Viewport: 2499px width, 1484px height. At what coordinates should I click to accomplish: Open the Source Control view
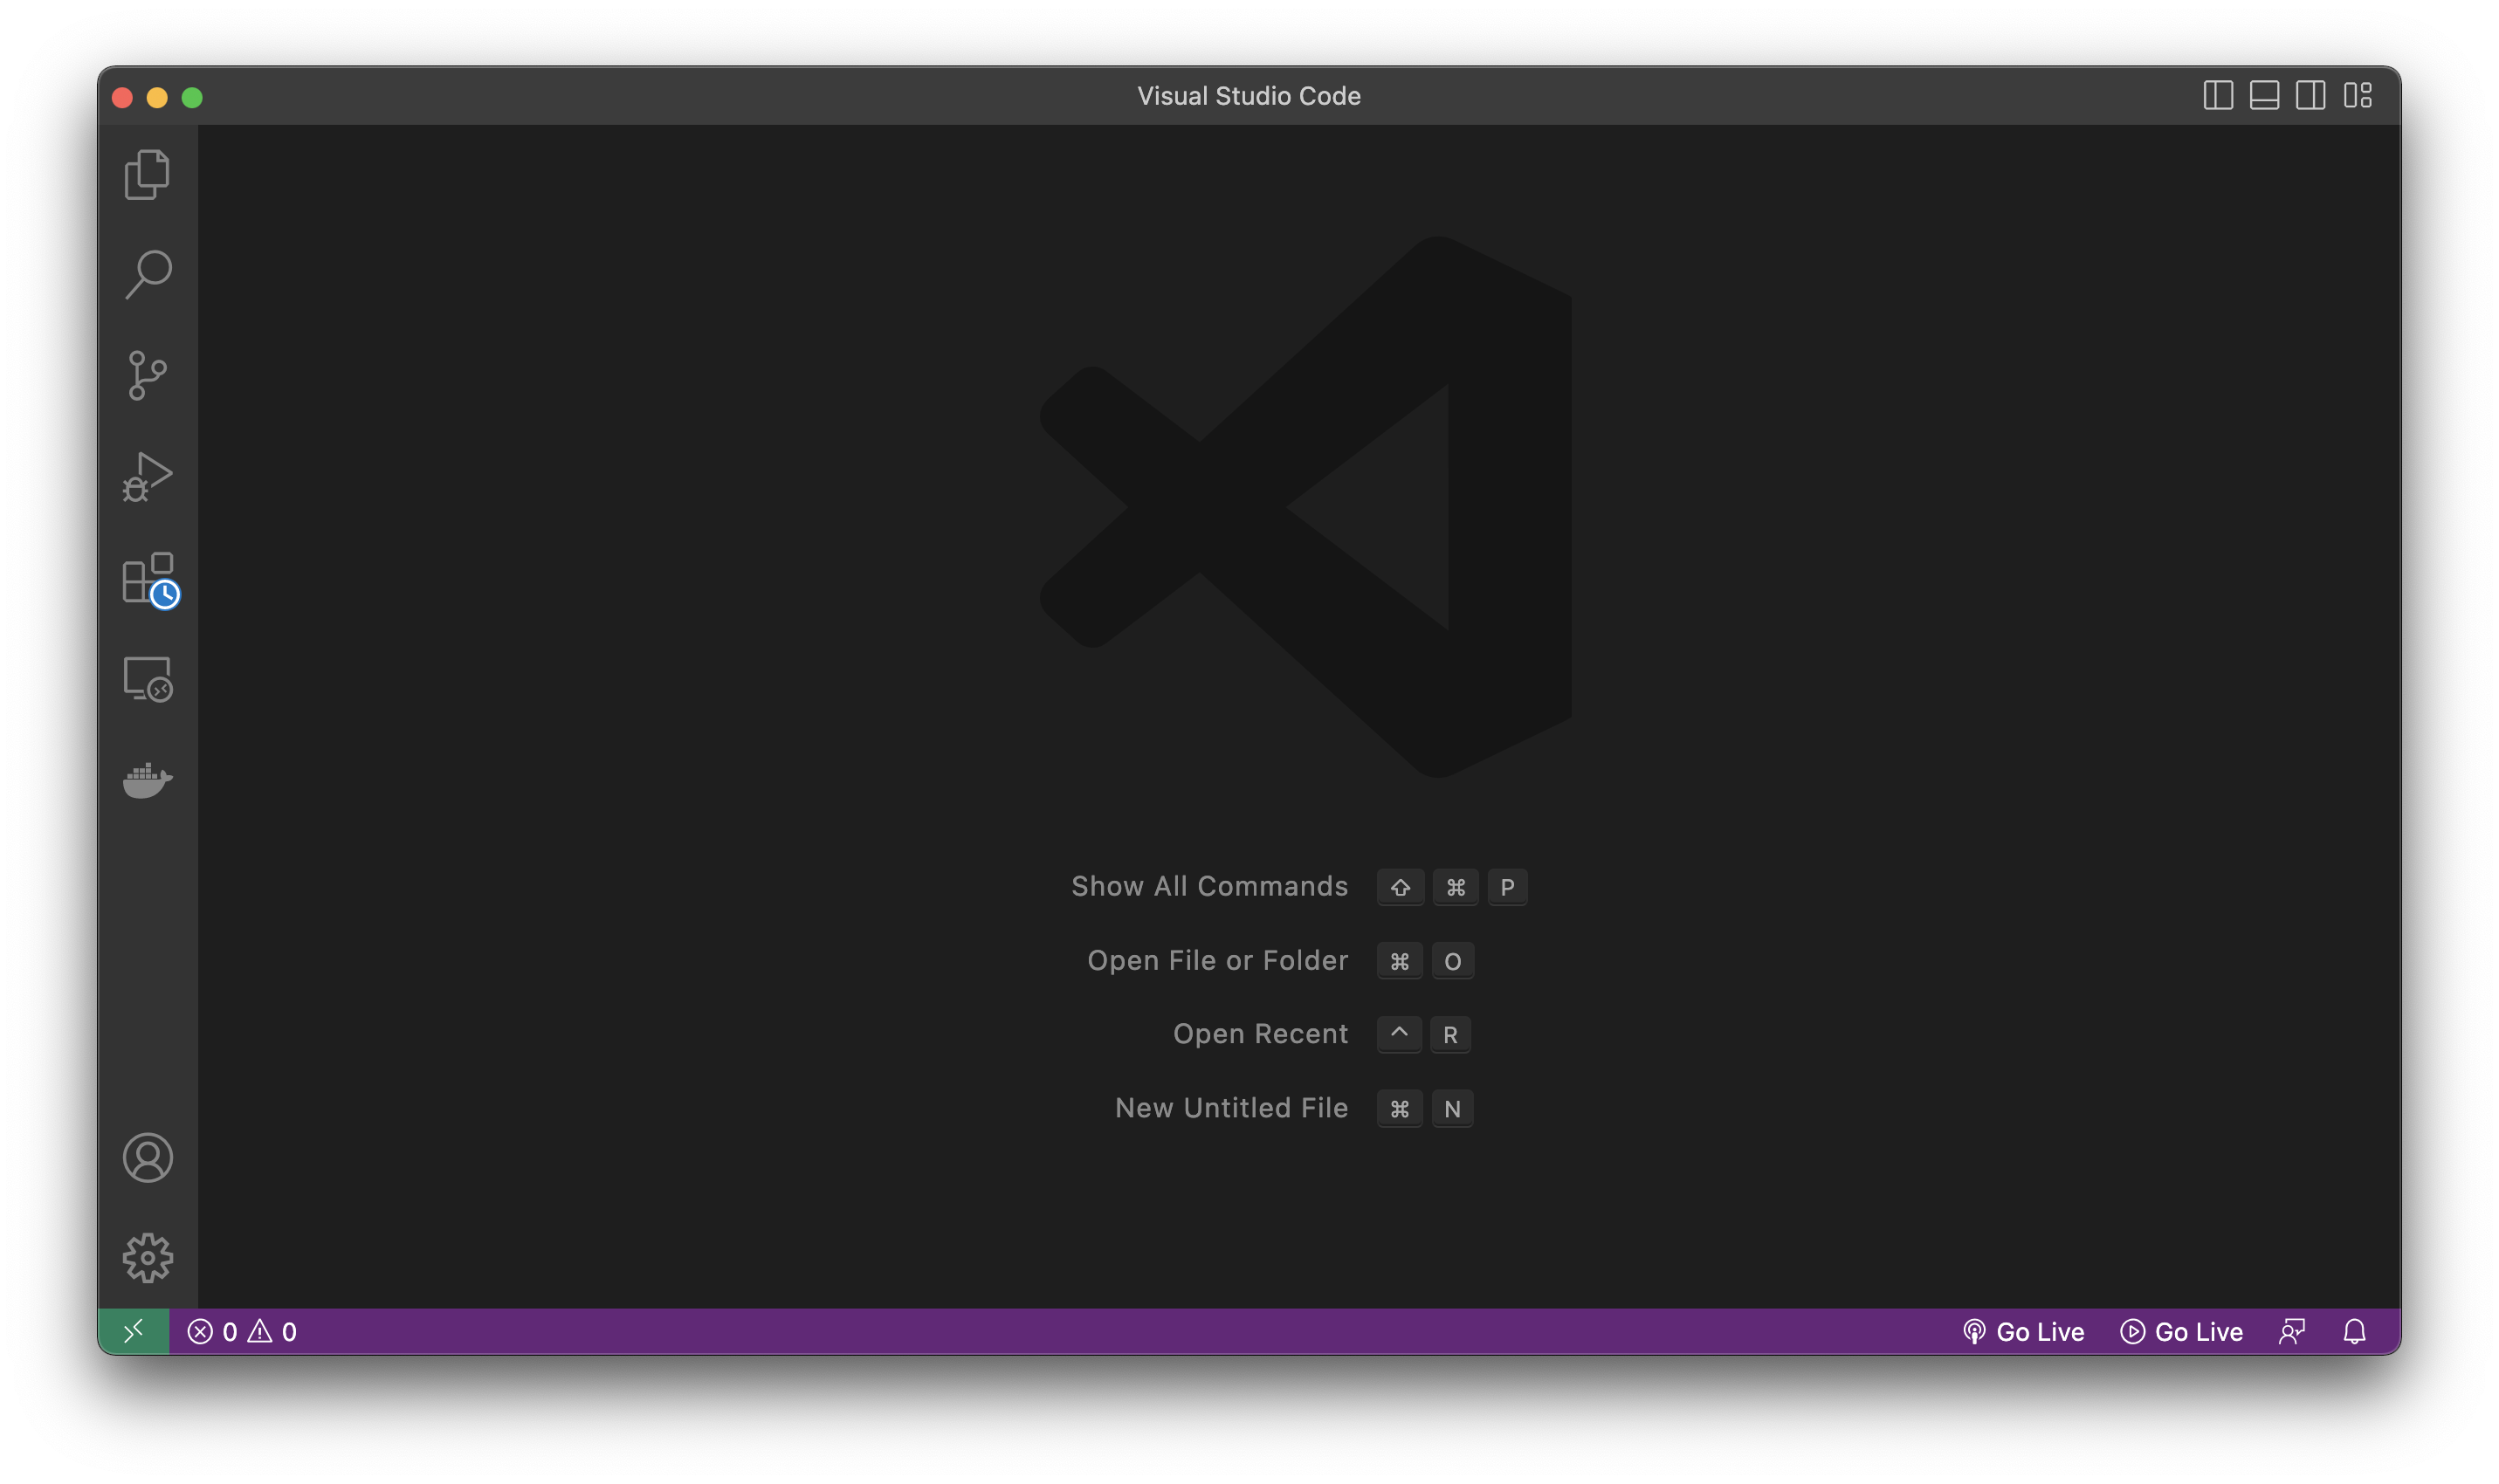(x=147, y=376)
